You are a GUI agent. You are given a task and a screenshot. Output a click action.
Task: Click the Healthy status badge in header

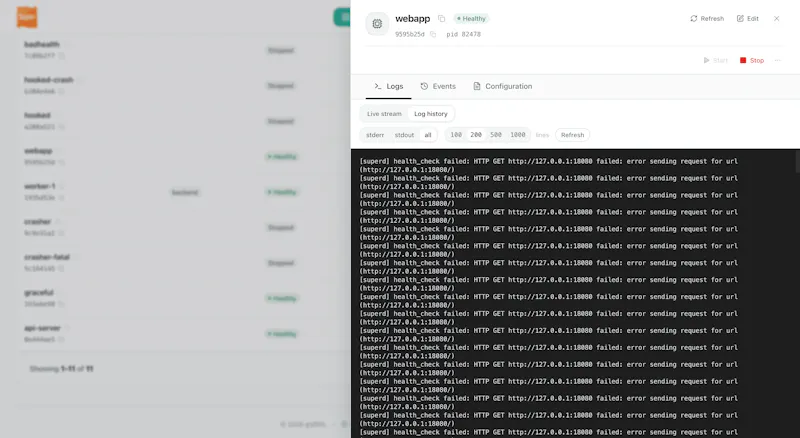[x=471, y=18]
